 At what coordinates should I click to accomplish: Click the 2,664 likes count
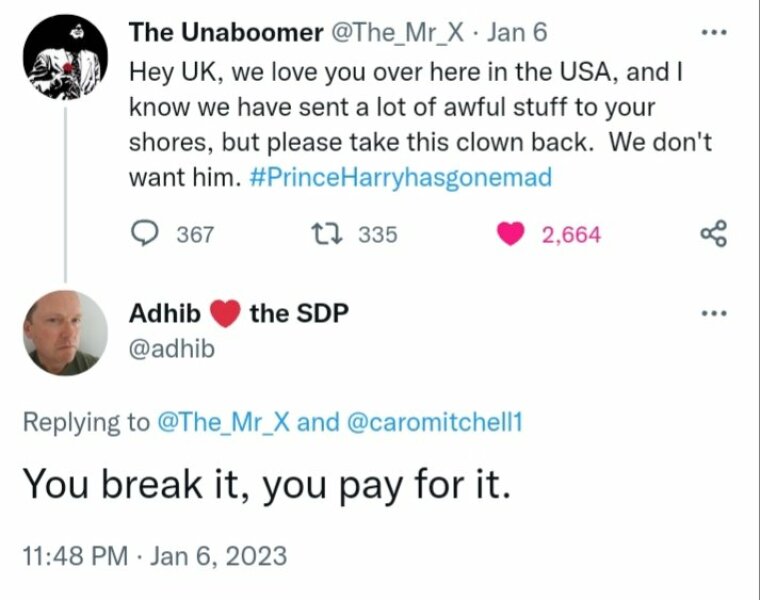click(571, 234)
